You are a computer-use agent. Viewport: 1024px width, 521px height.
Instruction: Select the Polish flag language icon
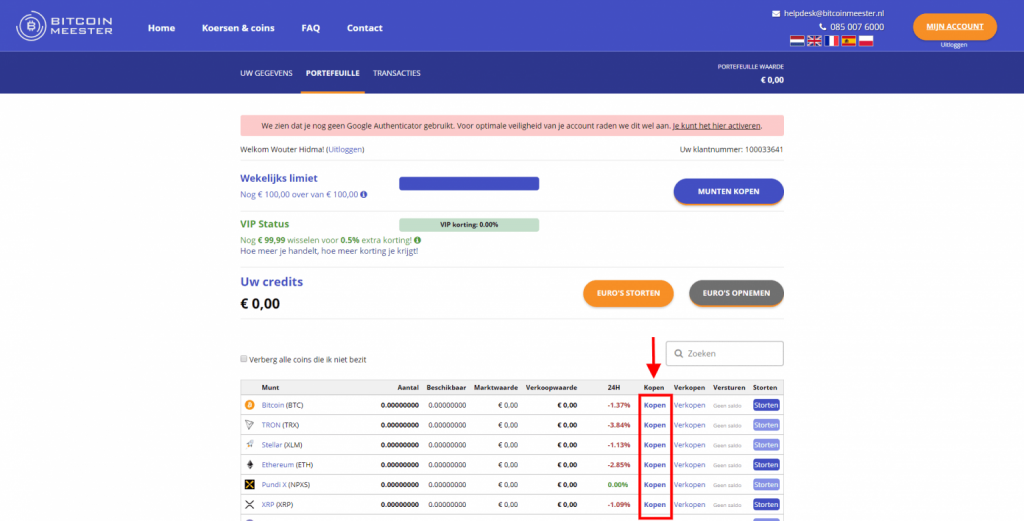[x=866, y=41]
